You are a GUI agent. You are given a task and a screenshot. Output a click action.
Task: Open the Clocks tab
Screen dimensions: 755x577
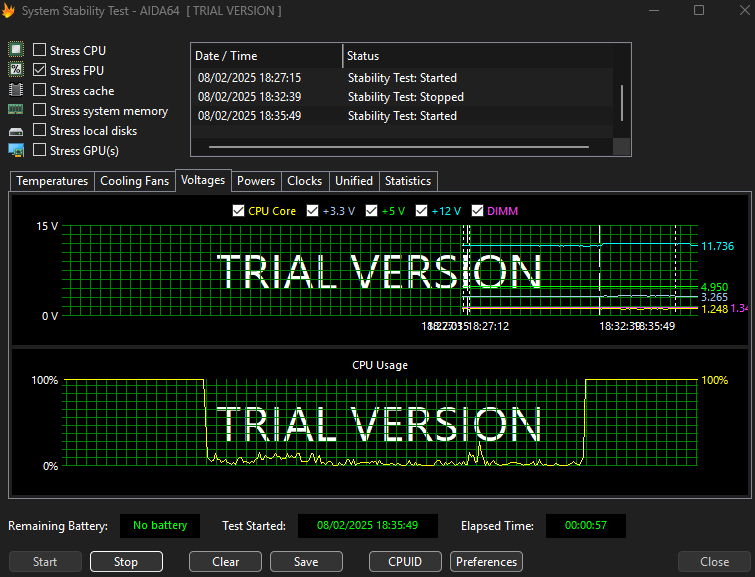(x=305, y=181)
